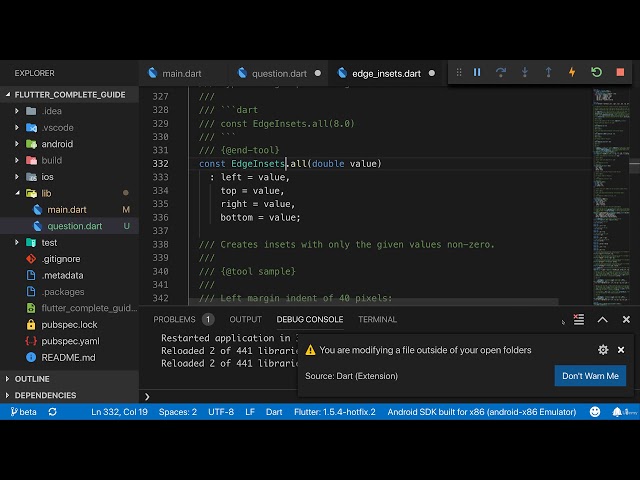
Task: Click the Step Over debug icon
Action: pos(501,72)
